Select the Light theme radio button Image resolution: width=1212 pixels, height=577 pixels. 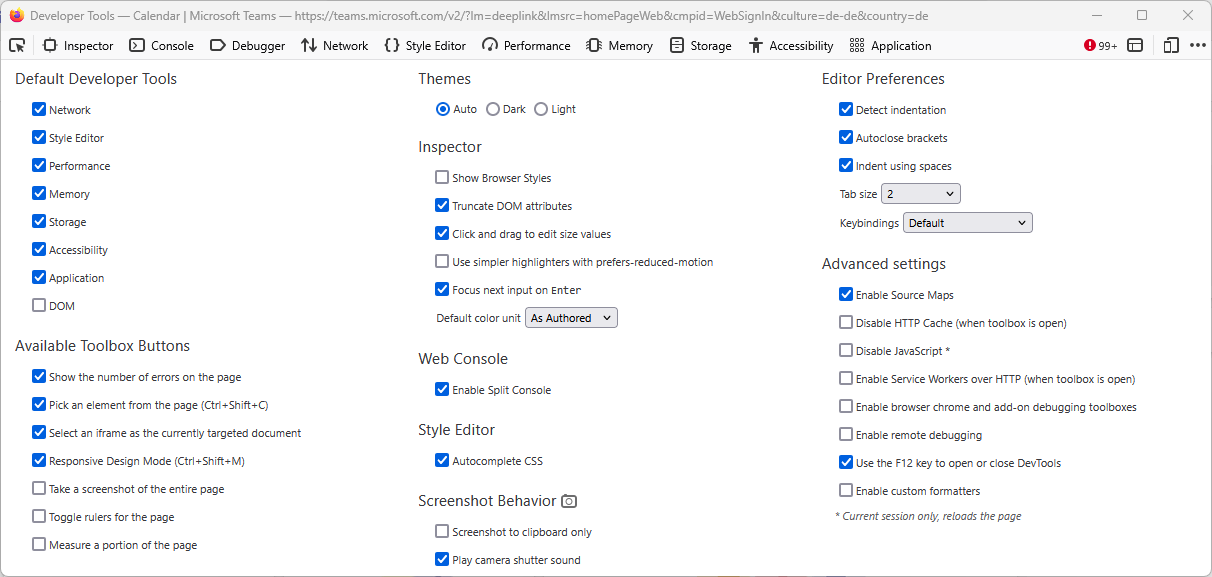tap(541, 109)
